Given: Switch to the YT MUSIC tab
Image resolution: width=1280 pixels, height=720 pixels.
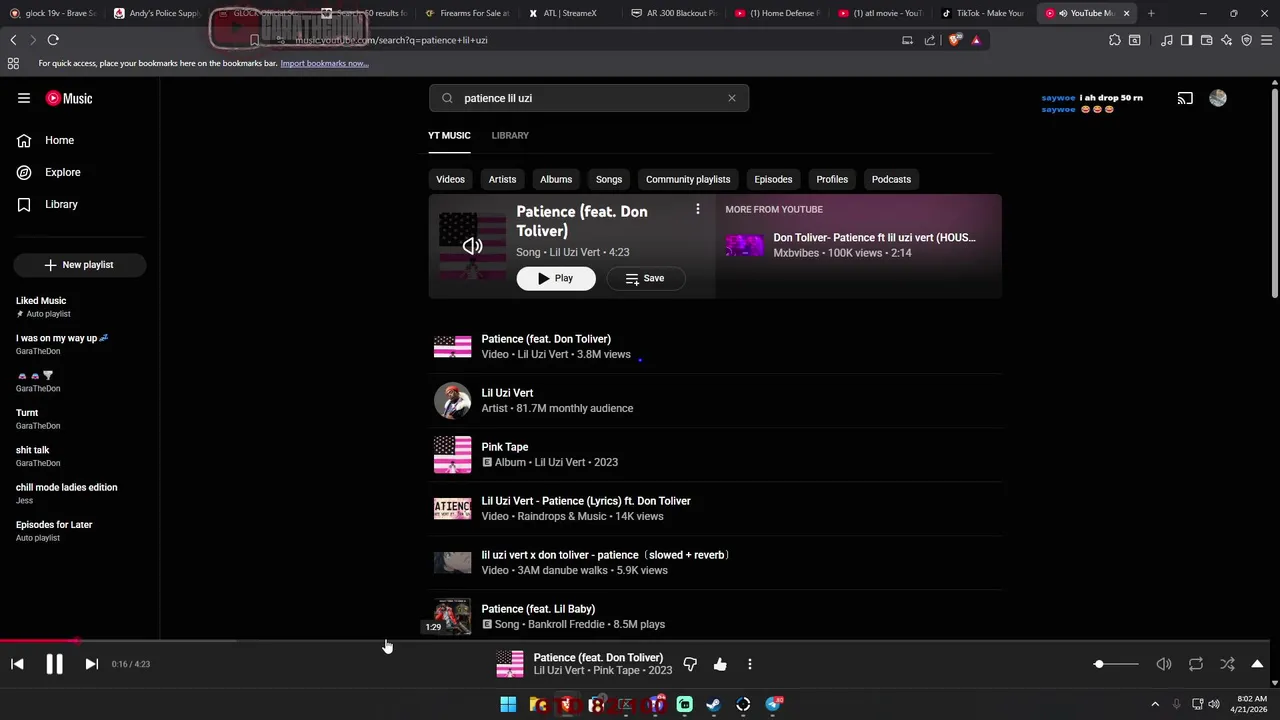Looking at the screenshot, I should click(x=449, y=135).
